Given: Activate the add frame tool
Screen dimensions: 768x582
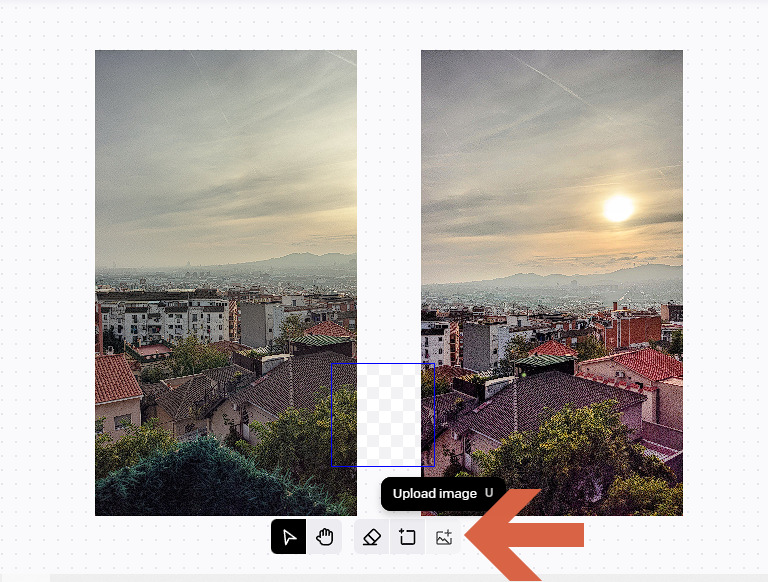Looking at the screenshot, I should (x=407, y=537).
